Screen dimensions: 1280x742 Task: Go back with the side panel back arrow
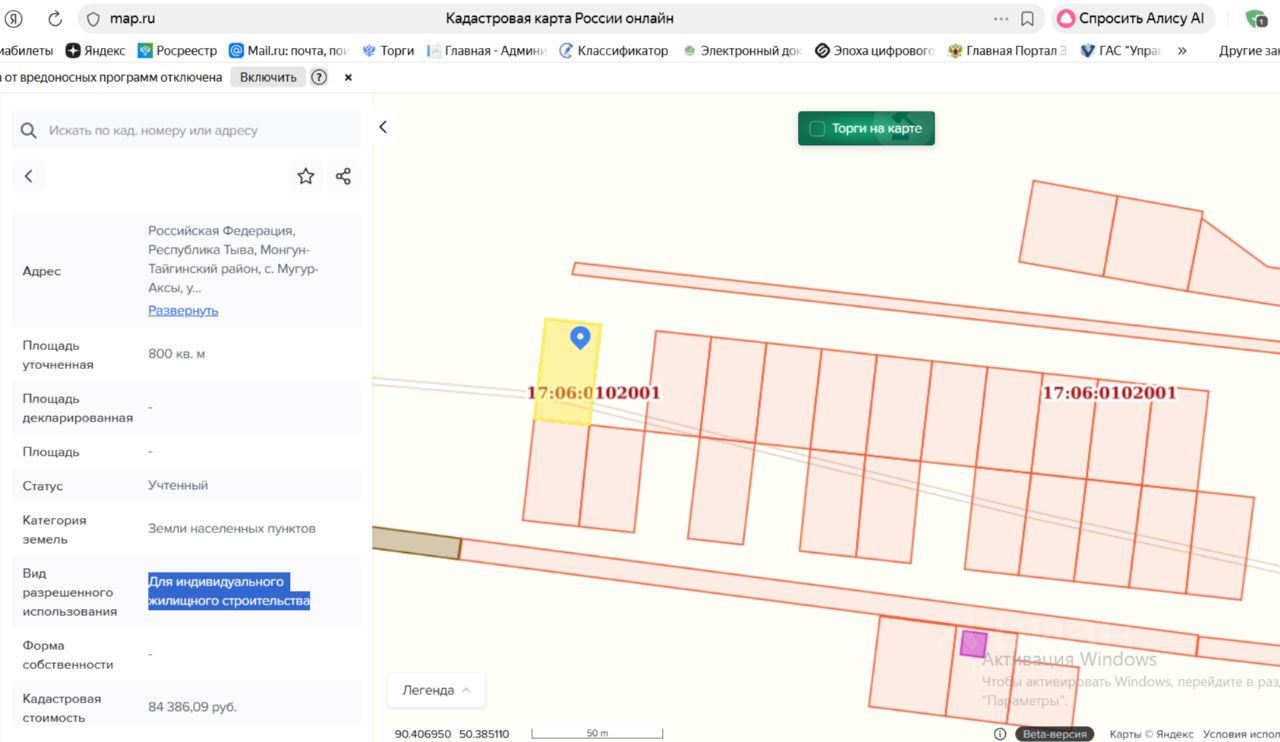tap(29, 176)
